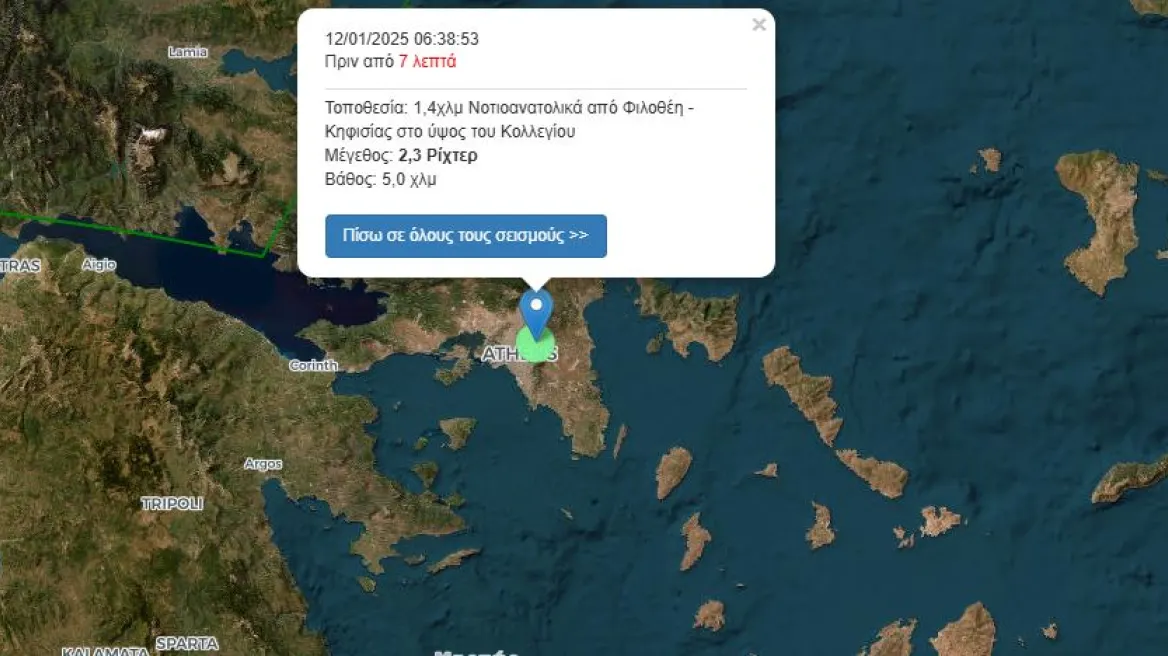Viewport: 1168px width, 656px height.
Task: Click the Lamia city label on the map
Action: (188, 51)
